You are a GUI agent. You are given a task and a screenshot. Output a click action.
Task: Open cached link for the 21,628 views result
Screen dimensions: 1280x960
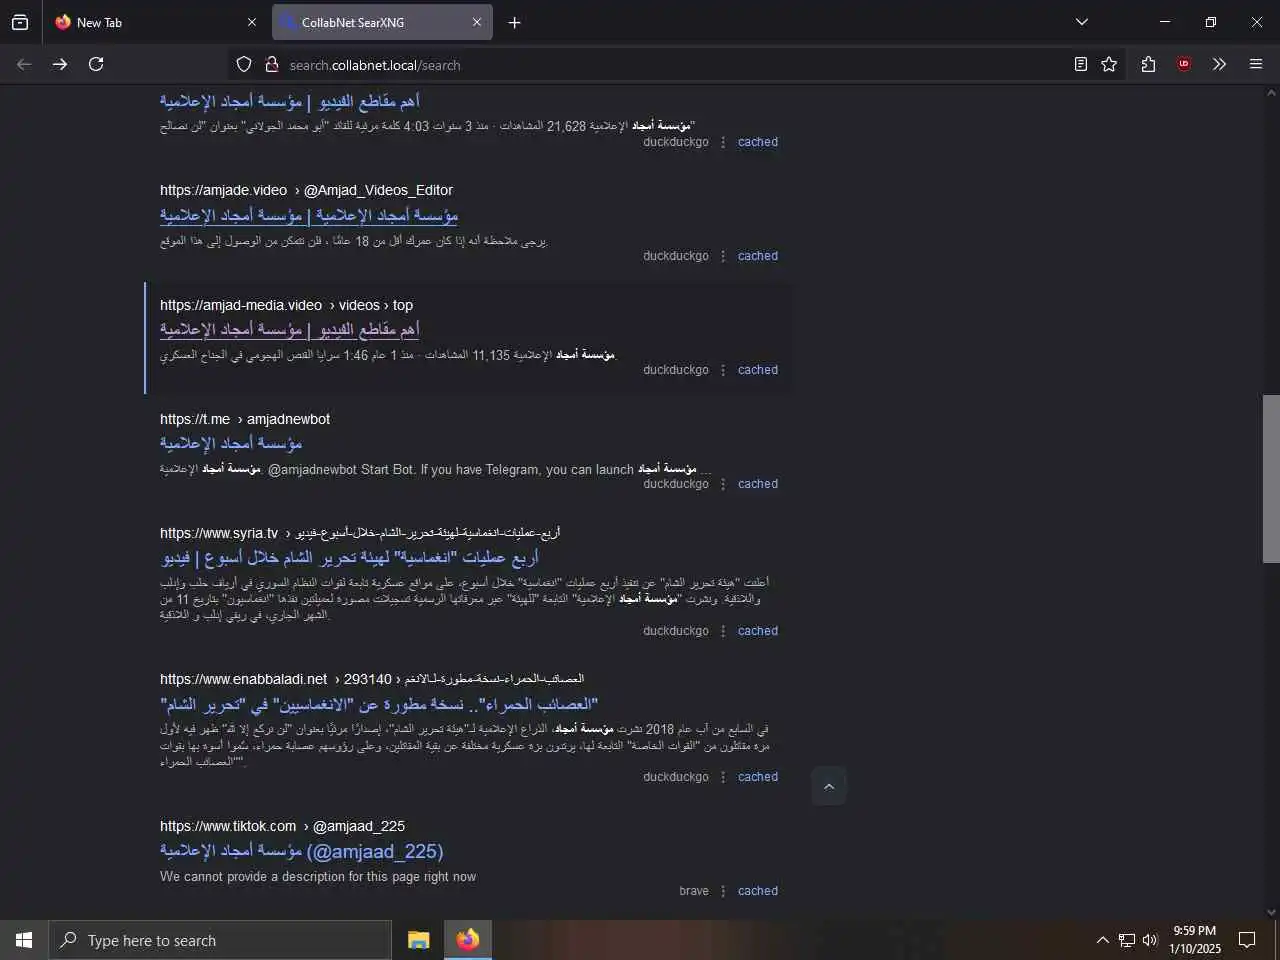tap(757, 142)
